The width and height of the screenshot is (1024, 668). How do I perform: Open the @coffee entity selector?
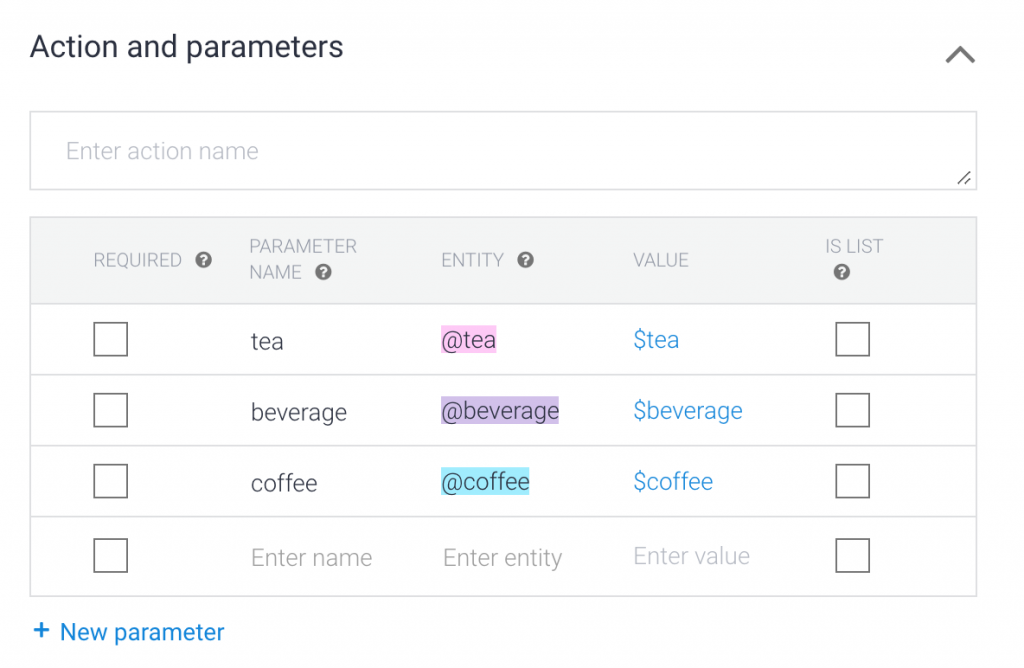coord(485,482)
